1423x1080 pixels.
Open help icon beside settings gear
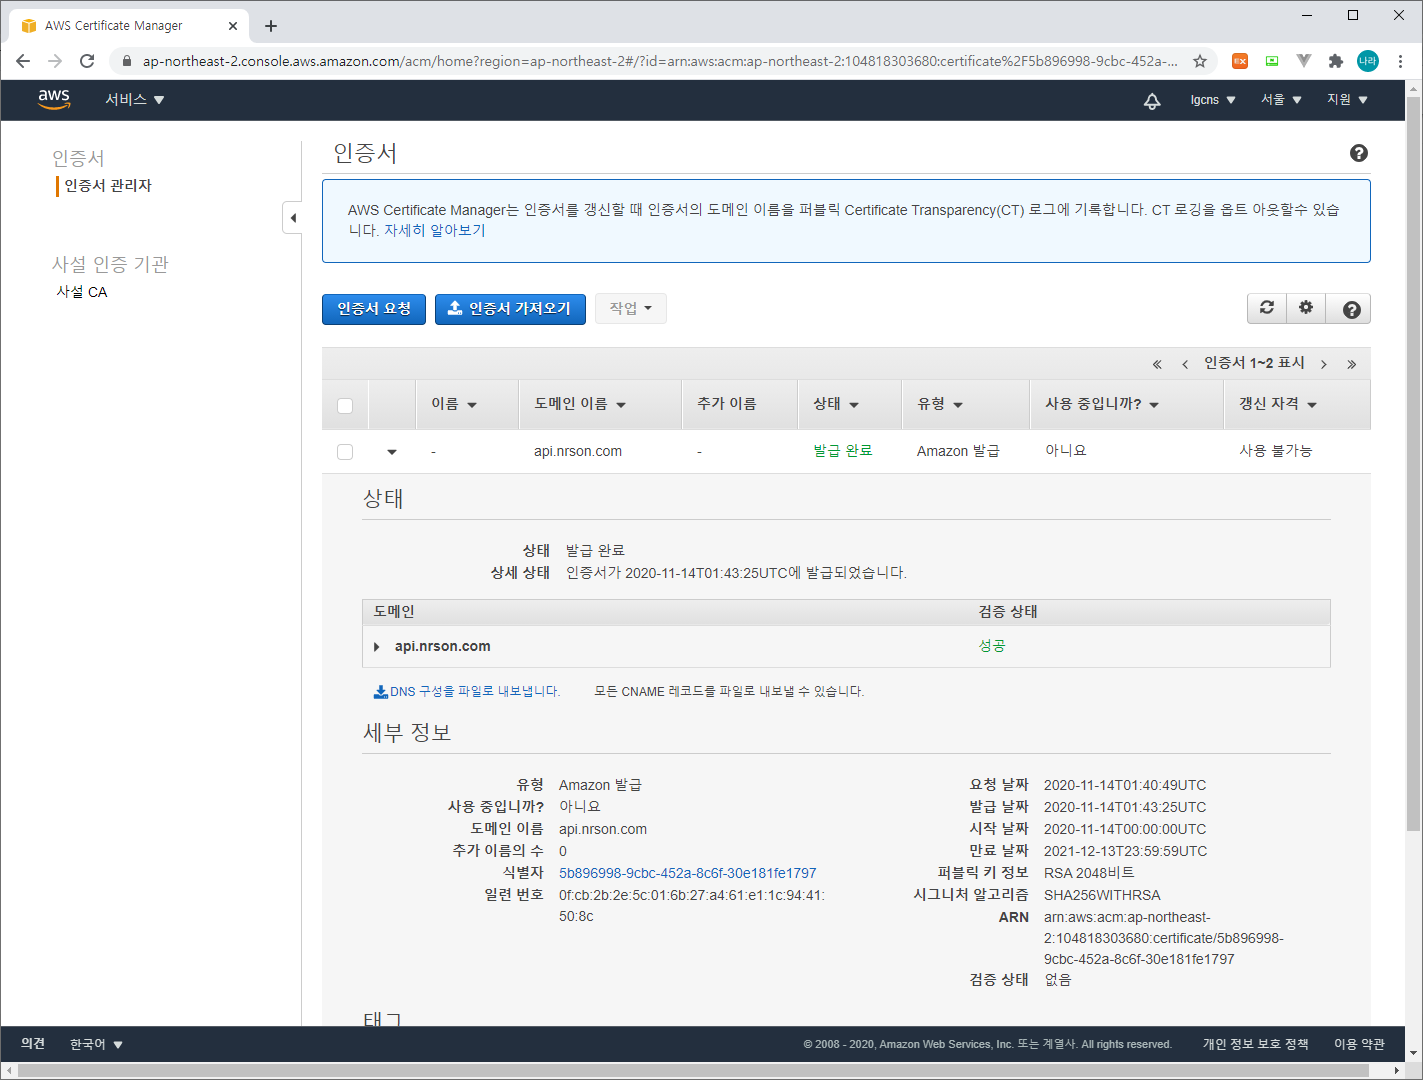pyautogui.click(x=1351, y=309)
